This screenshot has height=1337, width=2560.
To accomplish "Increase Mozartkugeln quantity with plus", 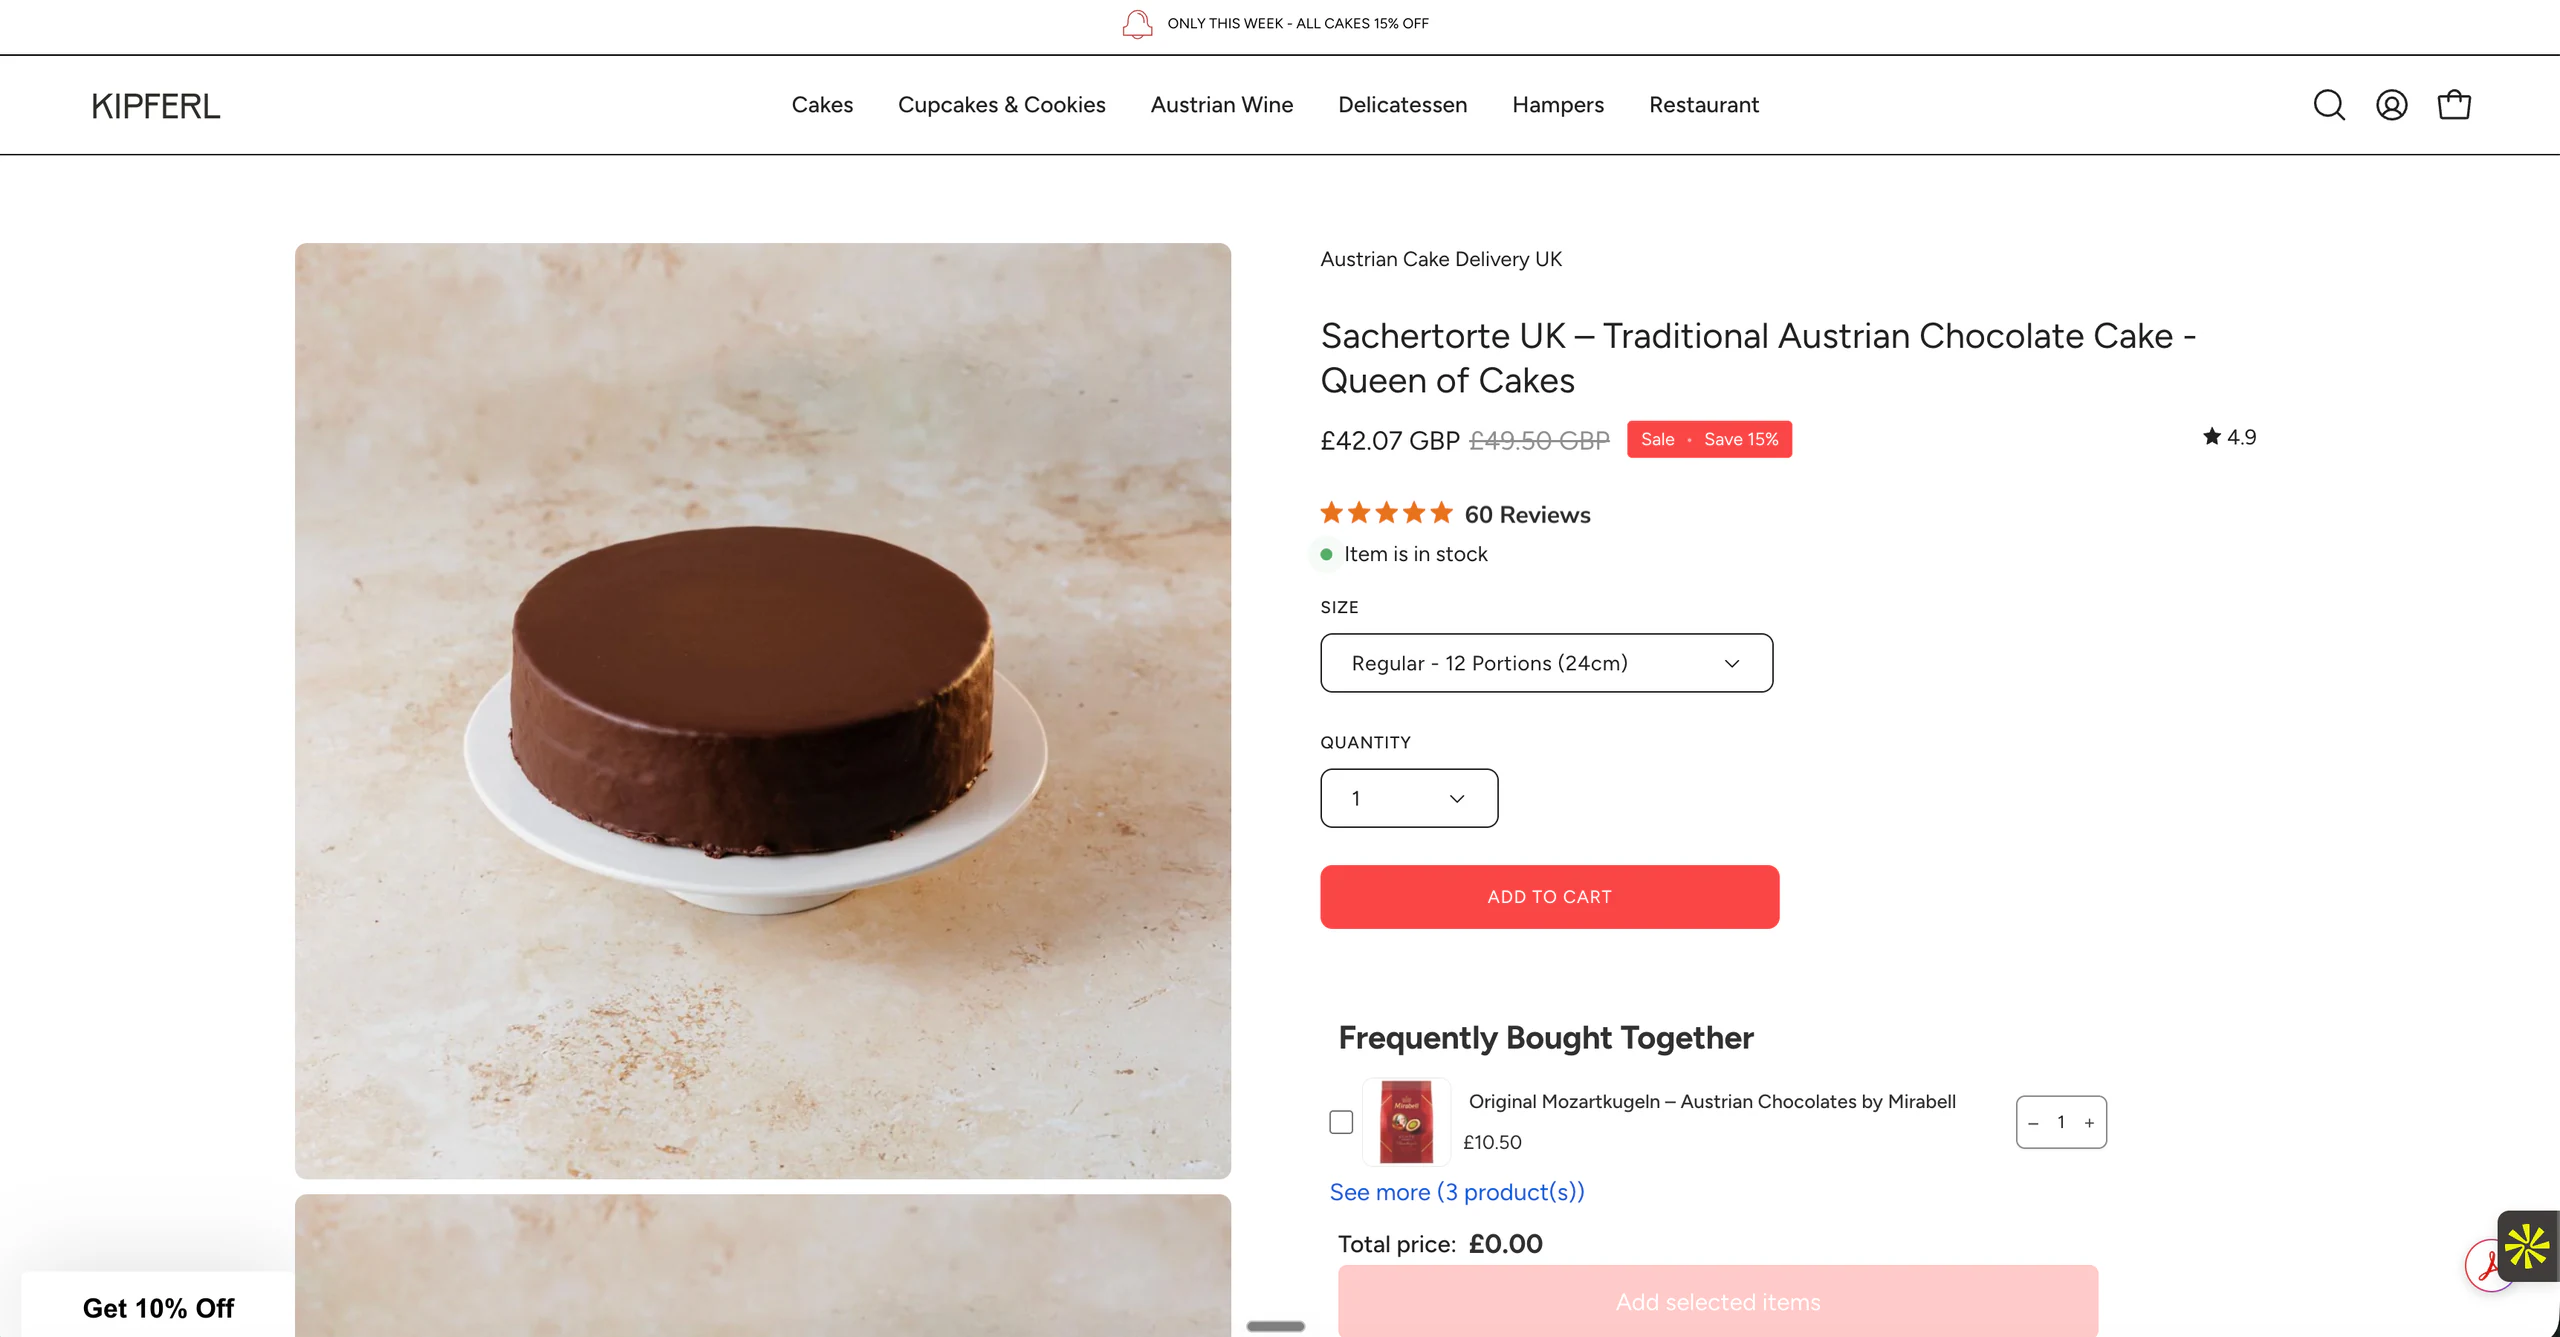I will coord(2089,1123).
